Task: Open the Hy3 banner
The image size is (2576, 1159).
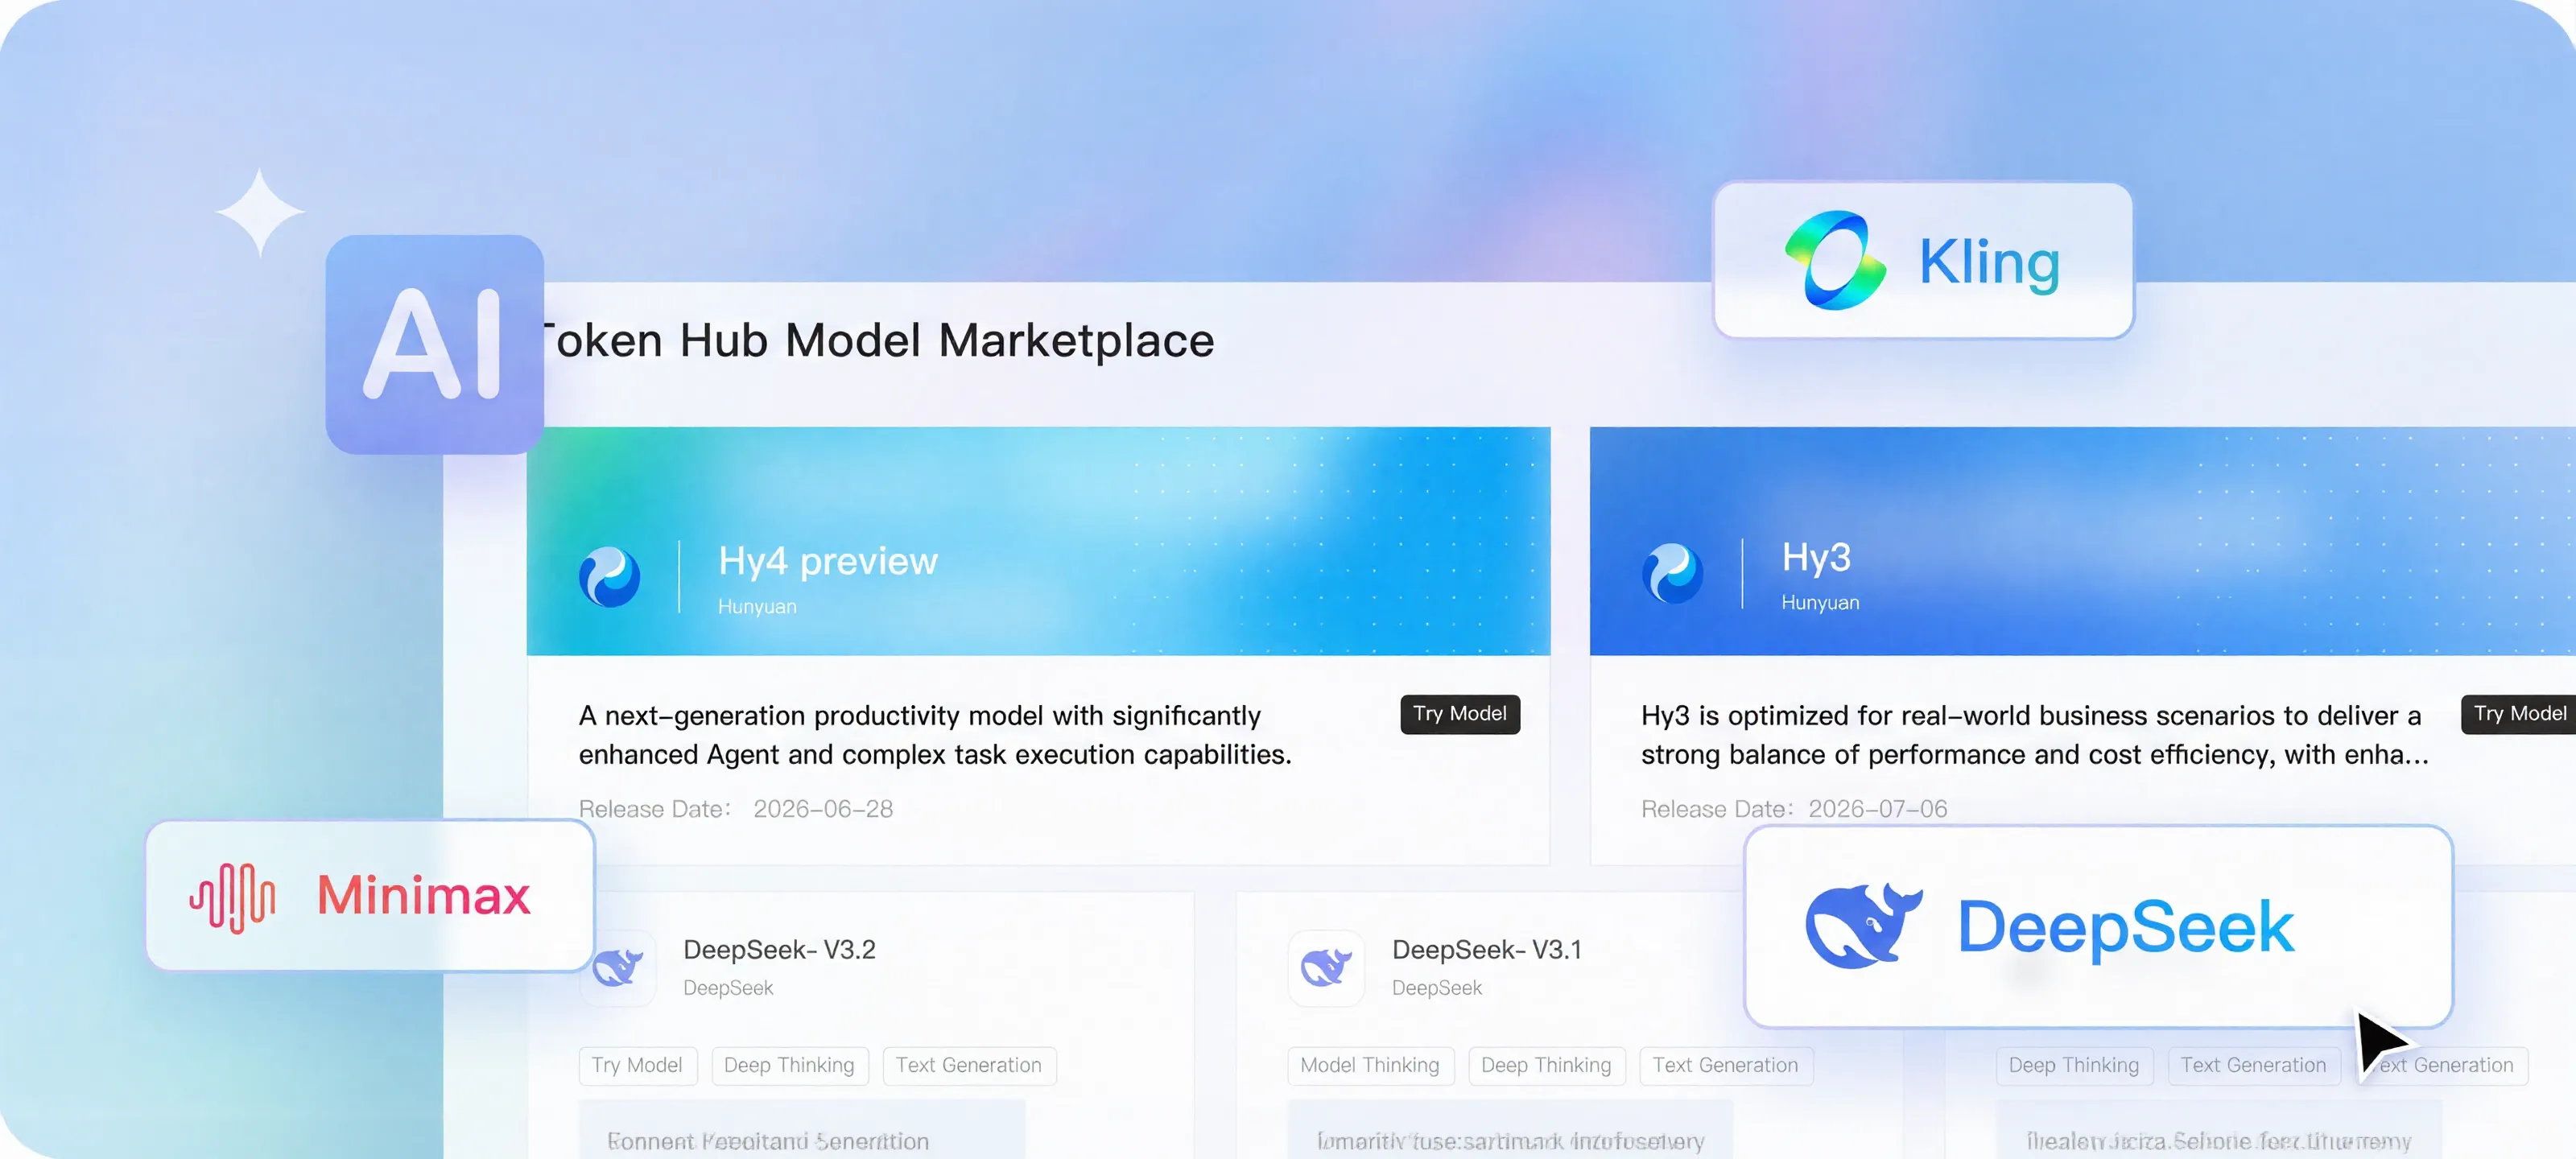Action: tap(2083, 541)
